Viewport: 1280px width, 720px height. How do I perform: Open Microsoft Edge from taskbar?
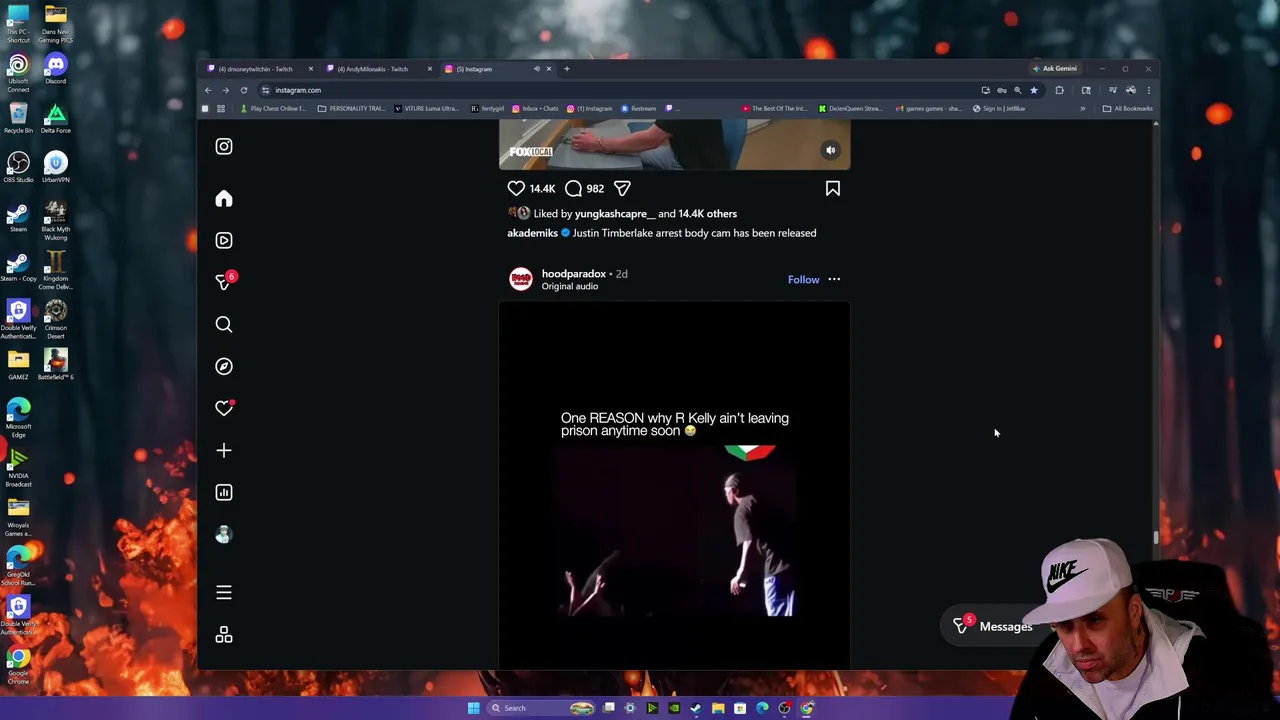click(x=762, y=708)
